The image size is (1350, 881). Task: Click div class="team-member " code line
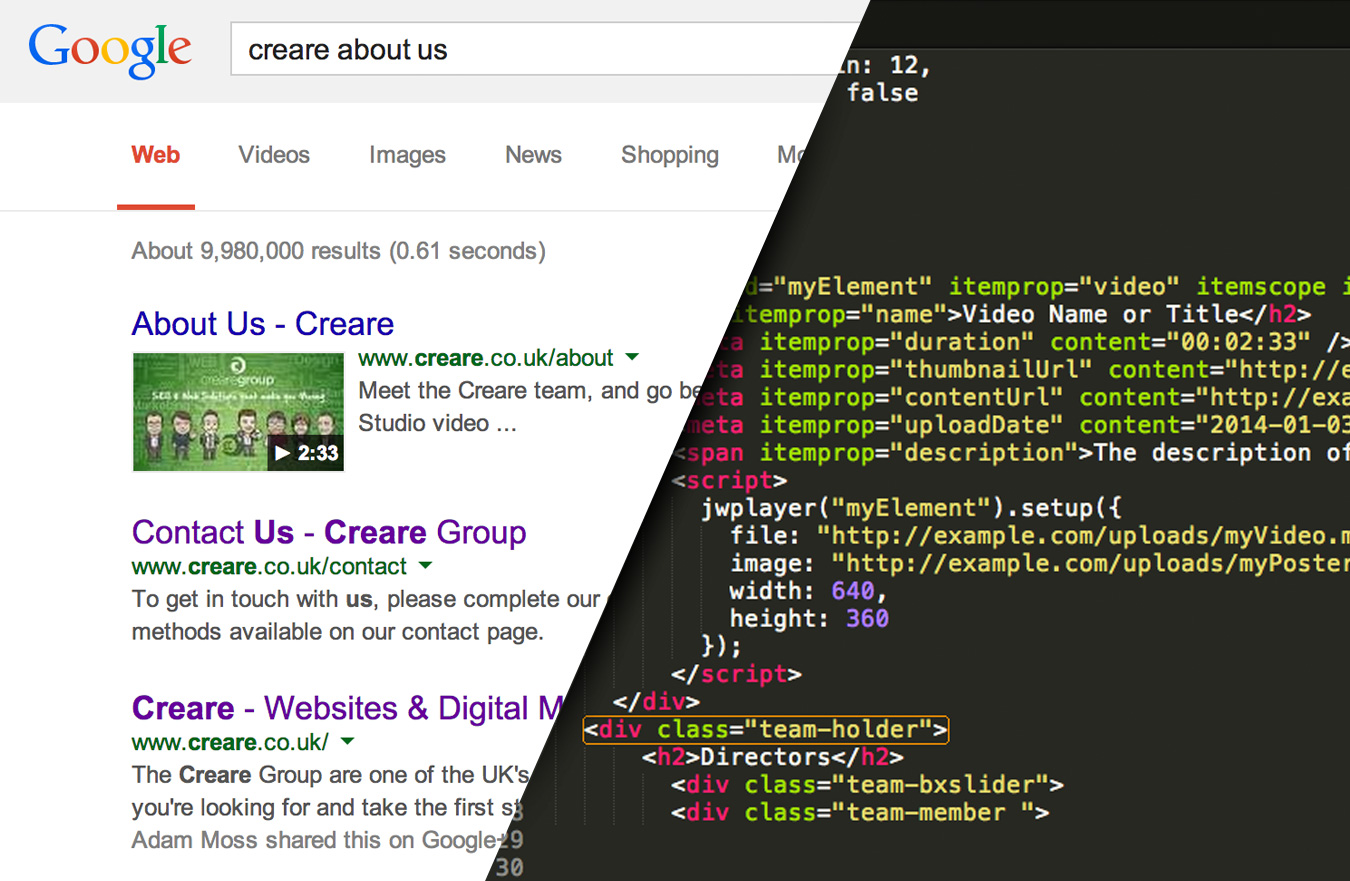(x=860, y=813)
